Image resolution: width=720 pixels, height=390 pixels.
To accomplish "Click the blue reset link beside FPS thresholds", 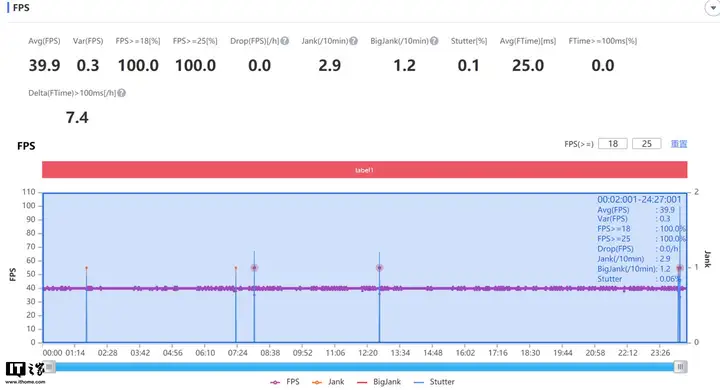I will 679,144.
